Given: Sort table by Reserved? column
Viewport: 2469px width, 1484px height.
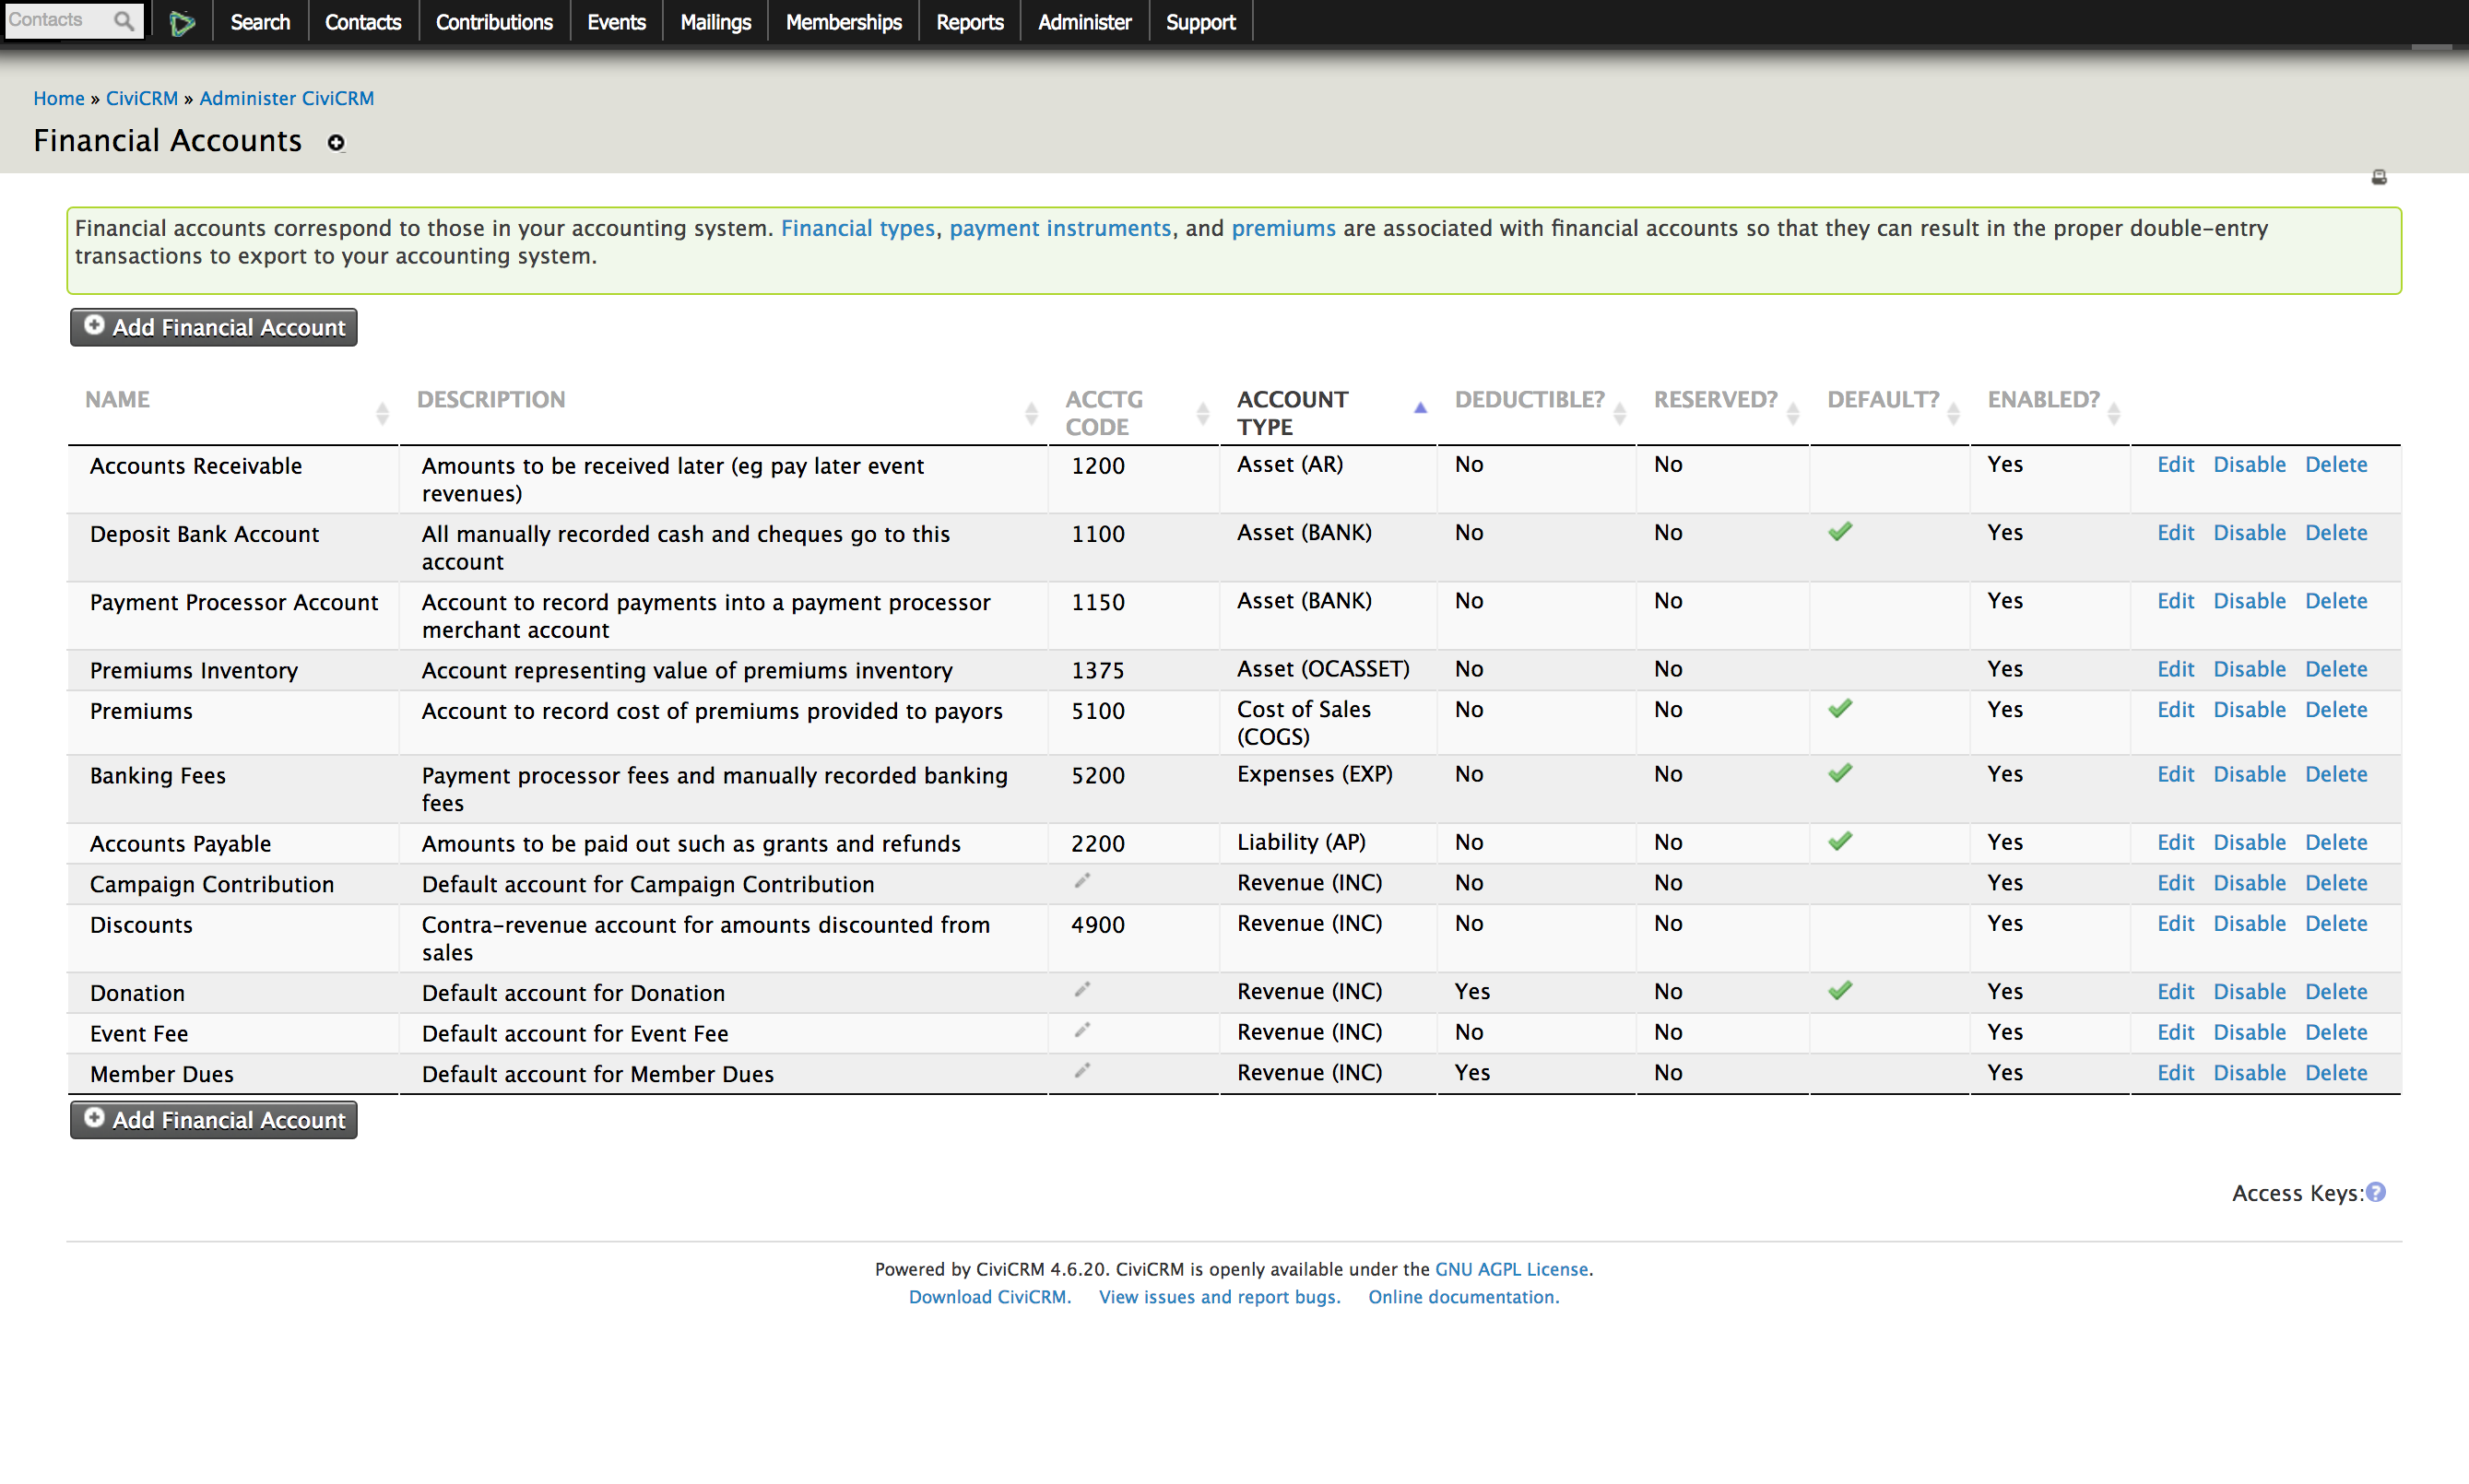Looking at the screenshot, I should pos(1722,412).
